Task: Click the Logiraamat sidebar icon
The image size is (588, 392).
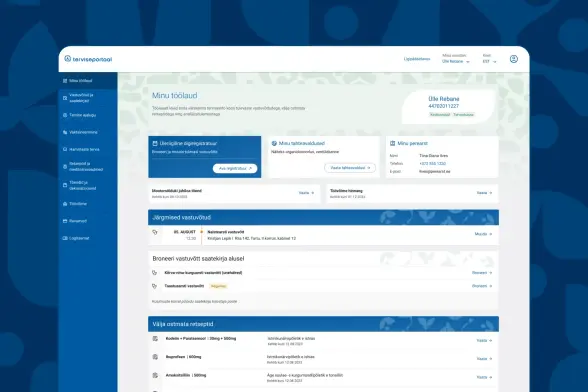Action: pyautogui.click(x=65, y=238)
